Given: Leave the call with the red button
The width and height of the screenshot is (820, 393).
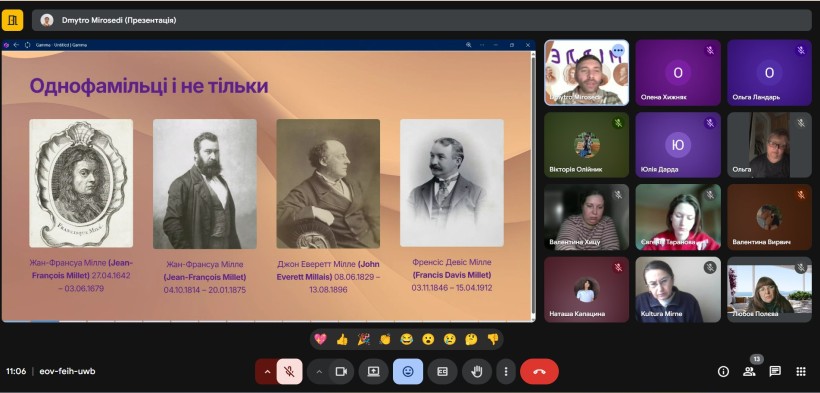Looking at the screenshot, I should pos(539,372).
